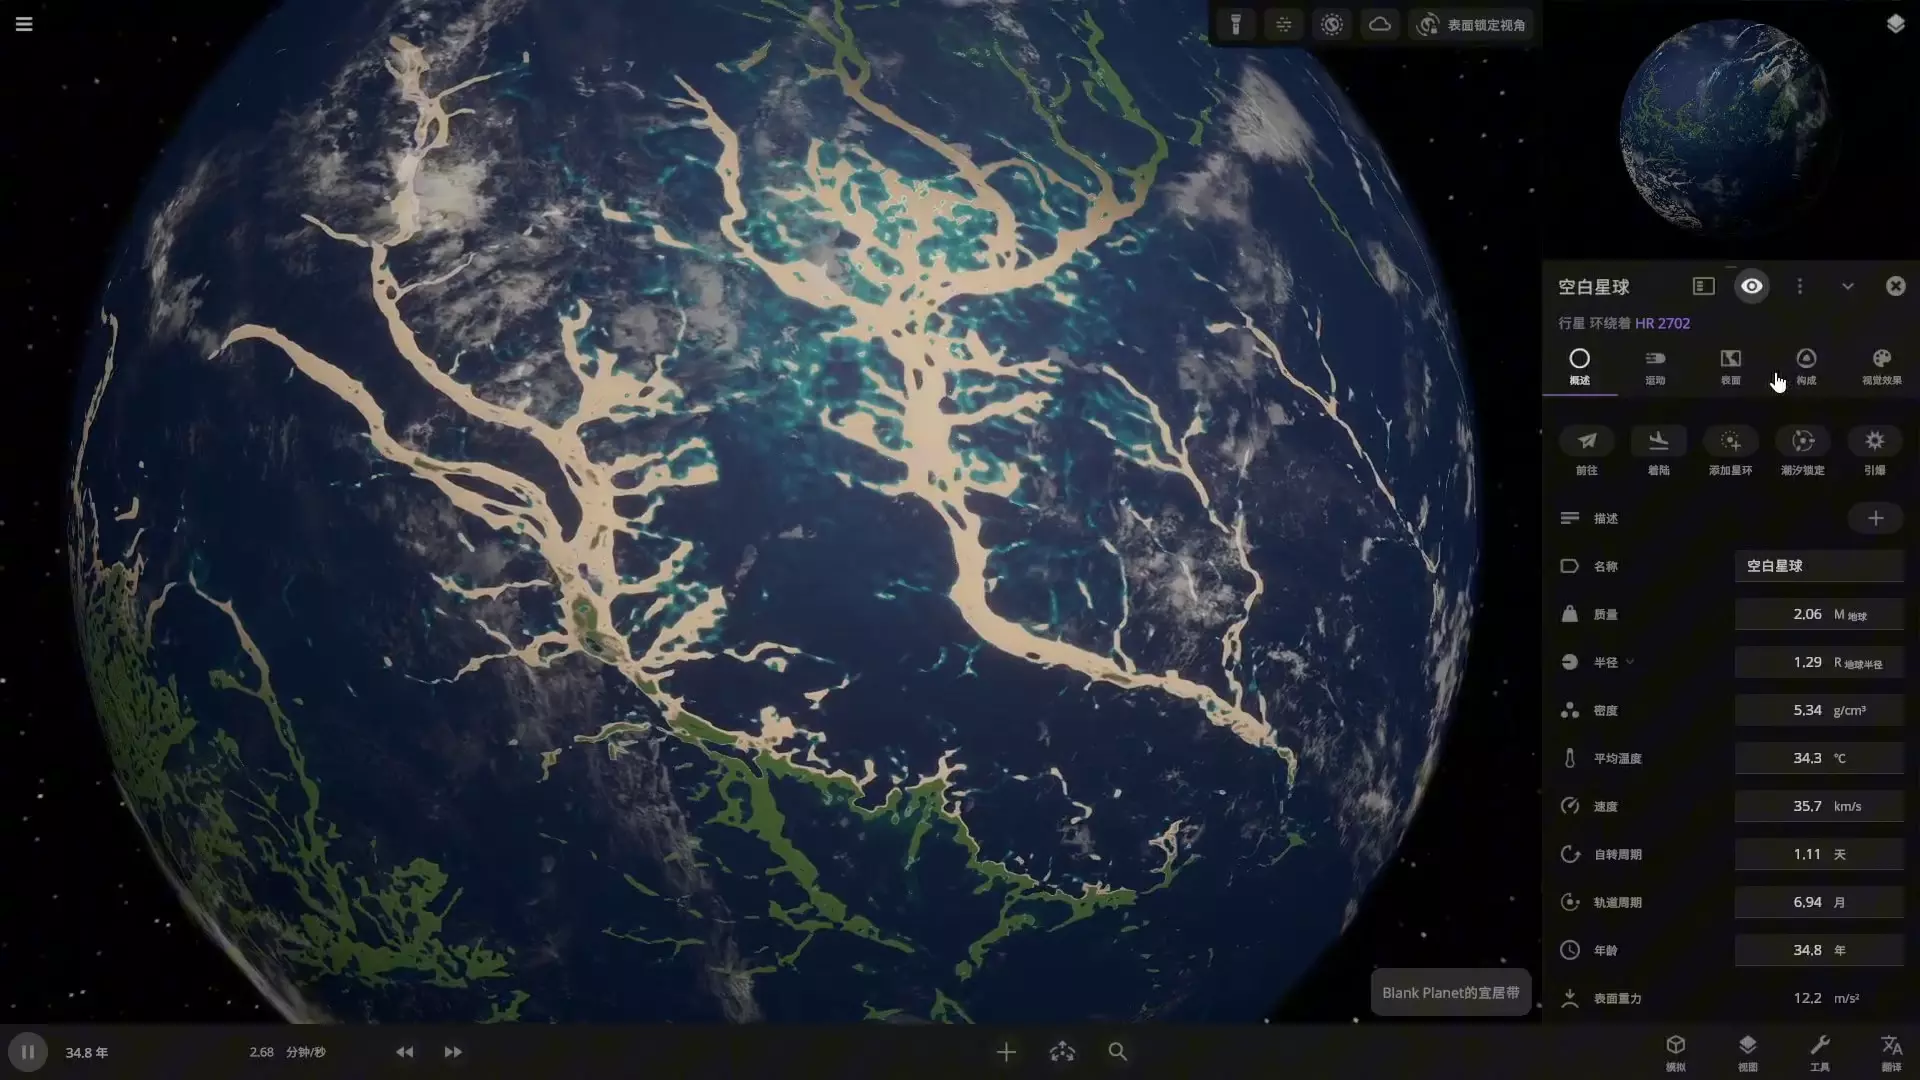Toggle the flashlight lighting icon
The height and width of the screenshot is (1080, 1920).
point(1236,25)
